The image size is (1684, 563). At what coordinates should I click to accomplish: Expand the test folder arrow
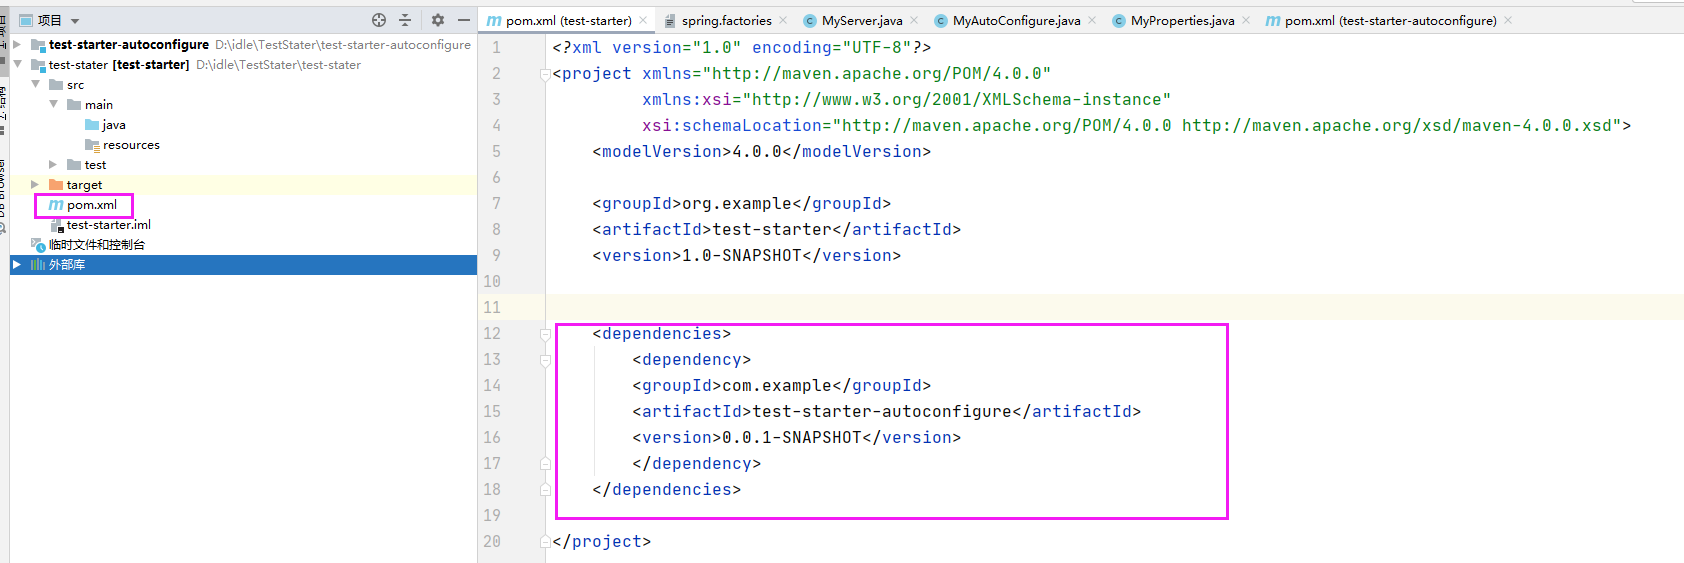pos(54,165)
